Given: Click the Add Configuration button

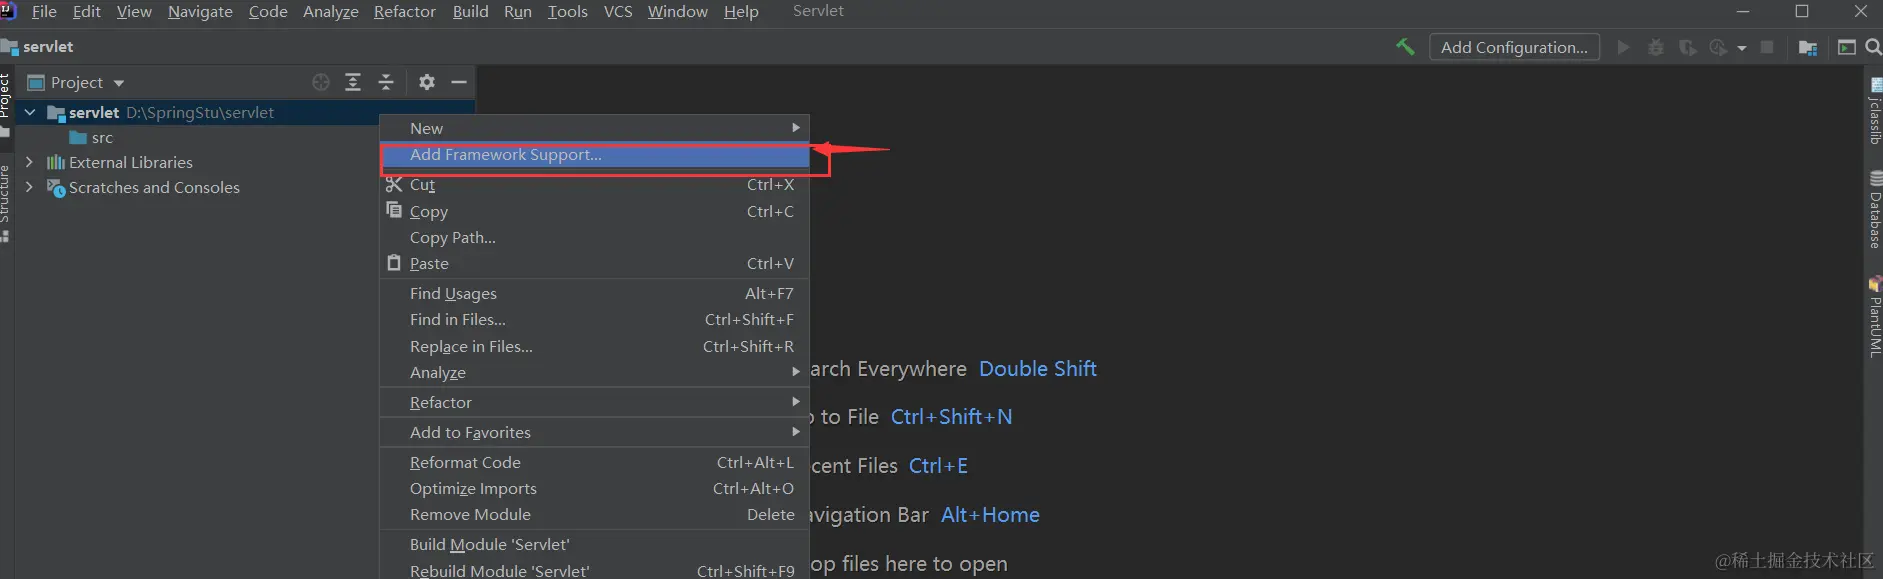Looking at the screenshot, I should tap(1514, 47).
